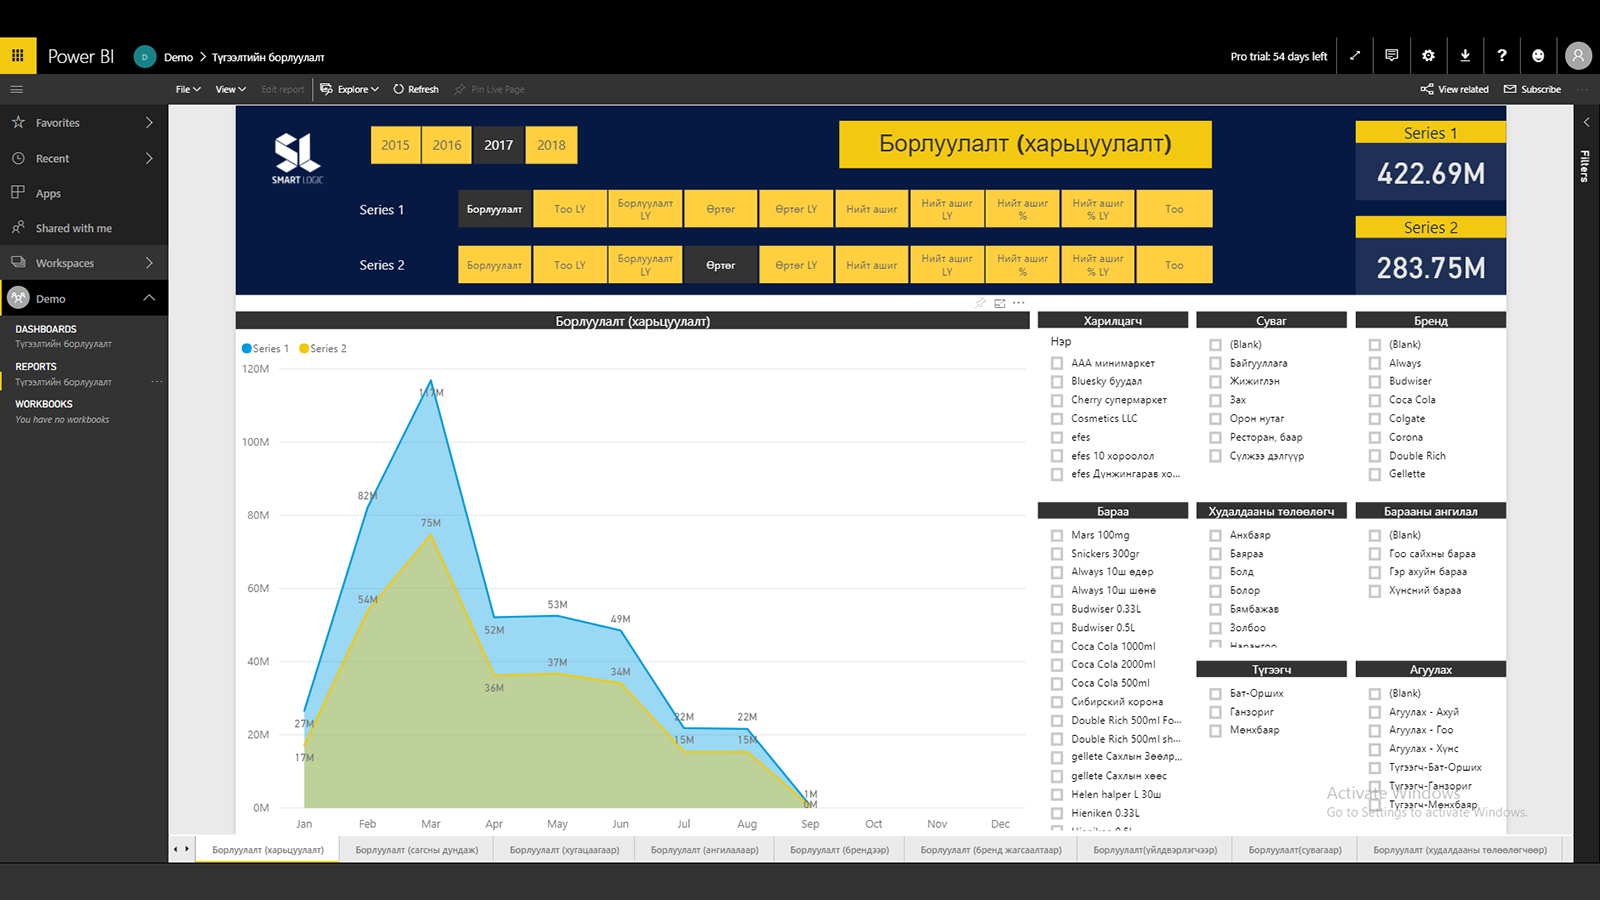Select the 2018 year button
The image size is (1600, 900).
[x=551, y=145]
